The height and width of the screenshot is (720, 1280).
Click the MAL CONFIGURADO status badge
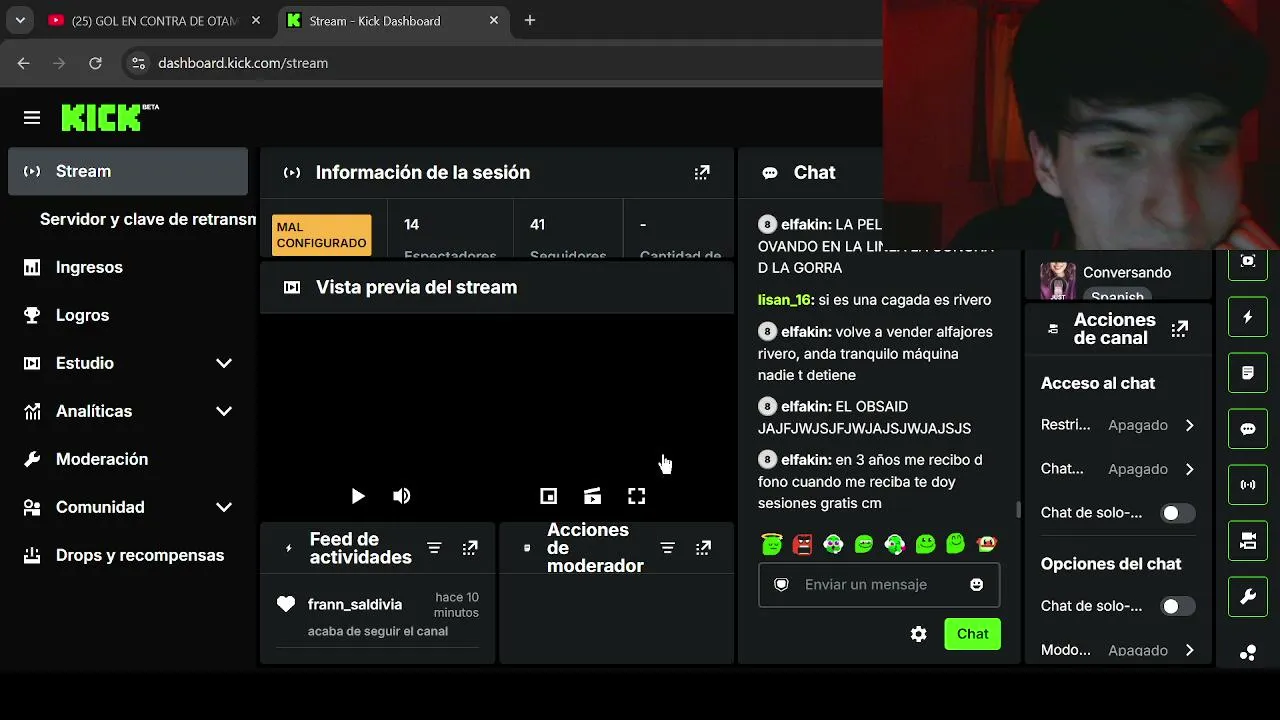(321, 235)
